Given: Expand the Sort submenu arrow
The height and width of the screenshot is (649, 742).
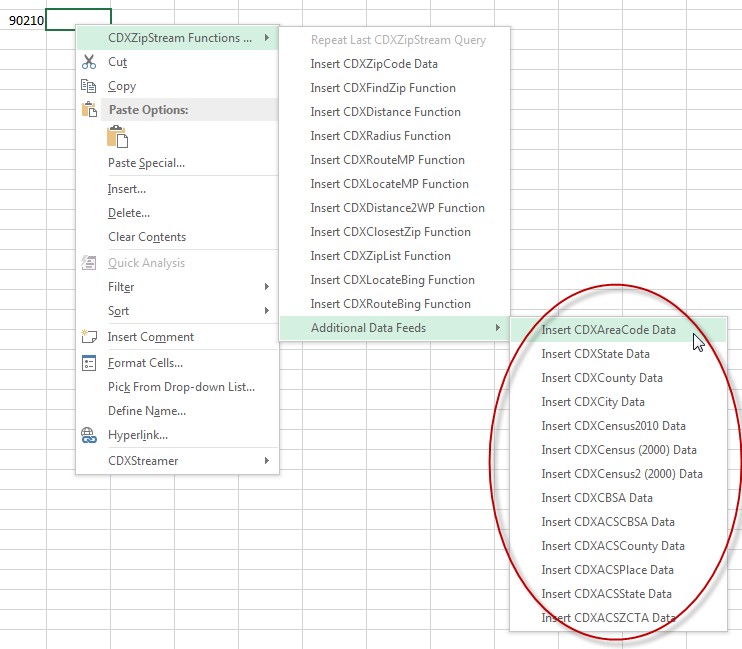Looking at the screenshot, I should [x=267, y=311].
